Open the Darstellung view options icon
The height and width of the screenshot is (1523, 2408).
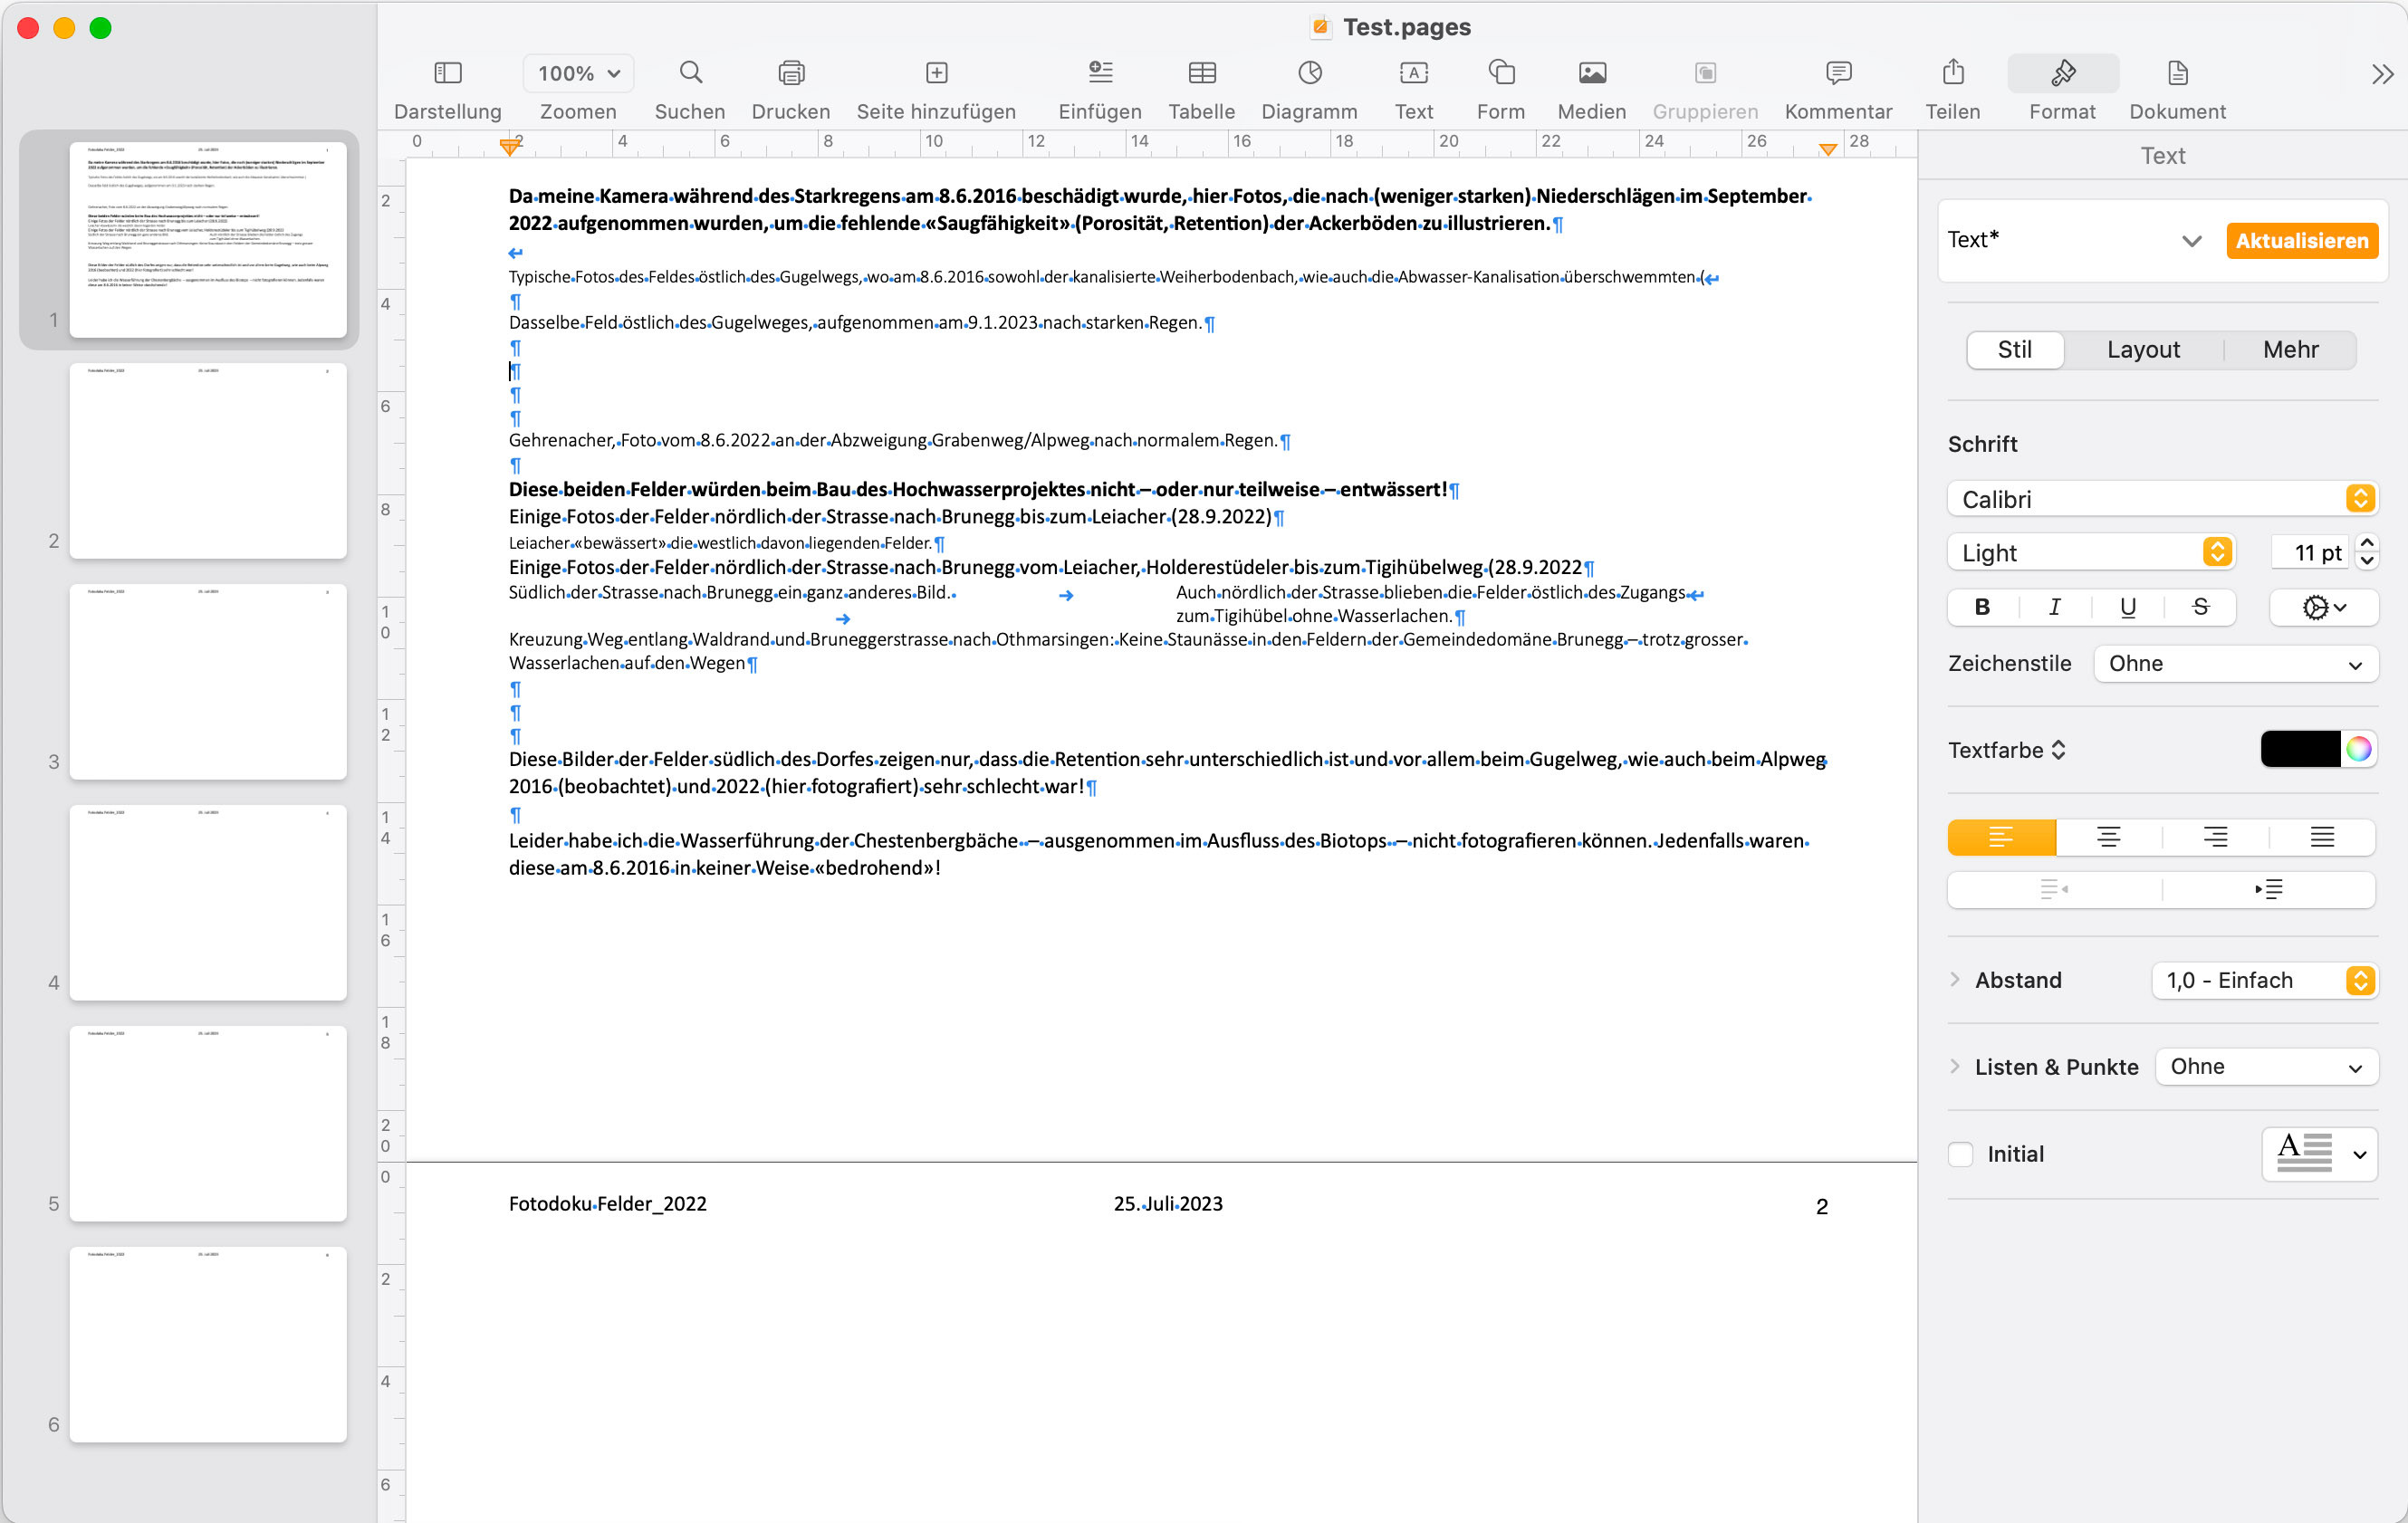447,73
